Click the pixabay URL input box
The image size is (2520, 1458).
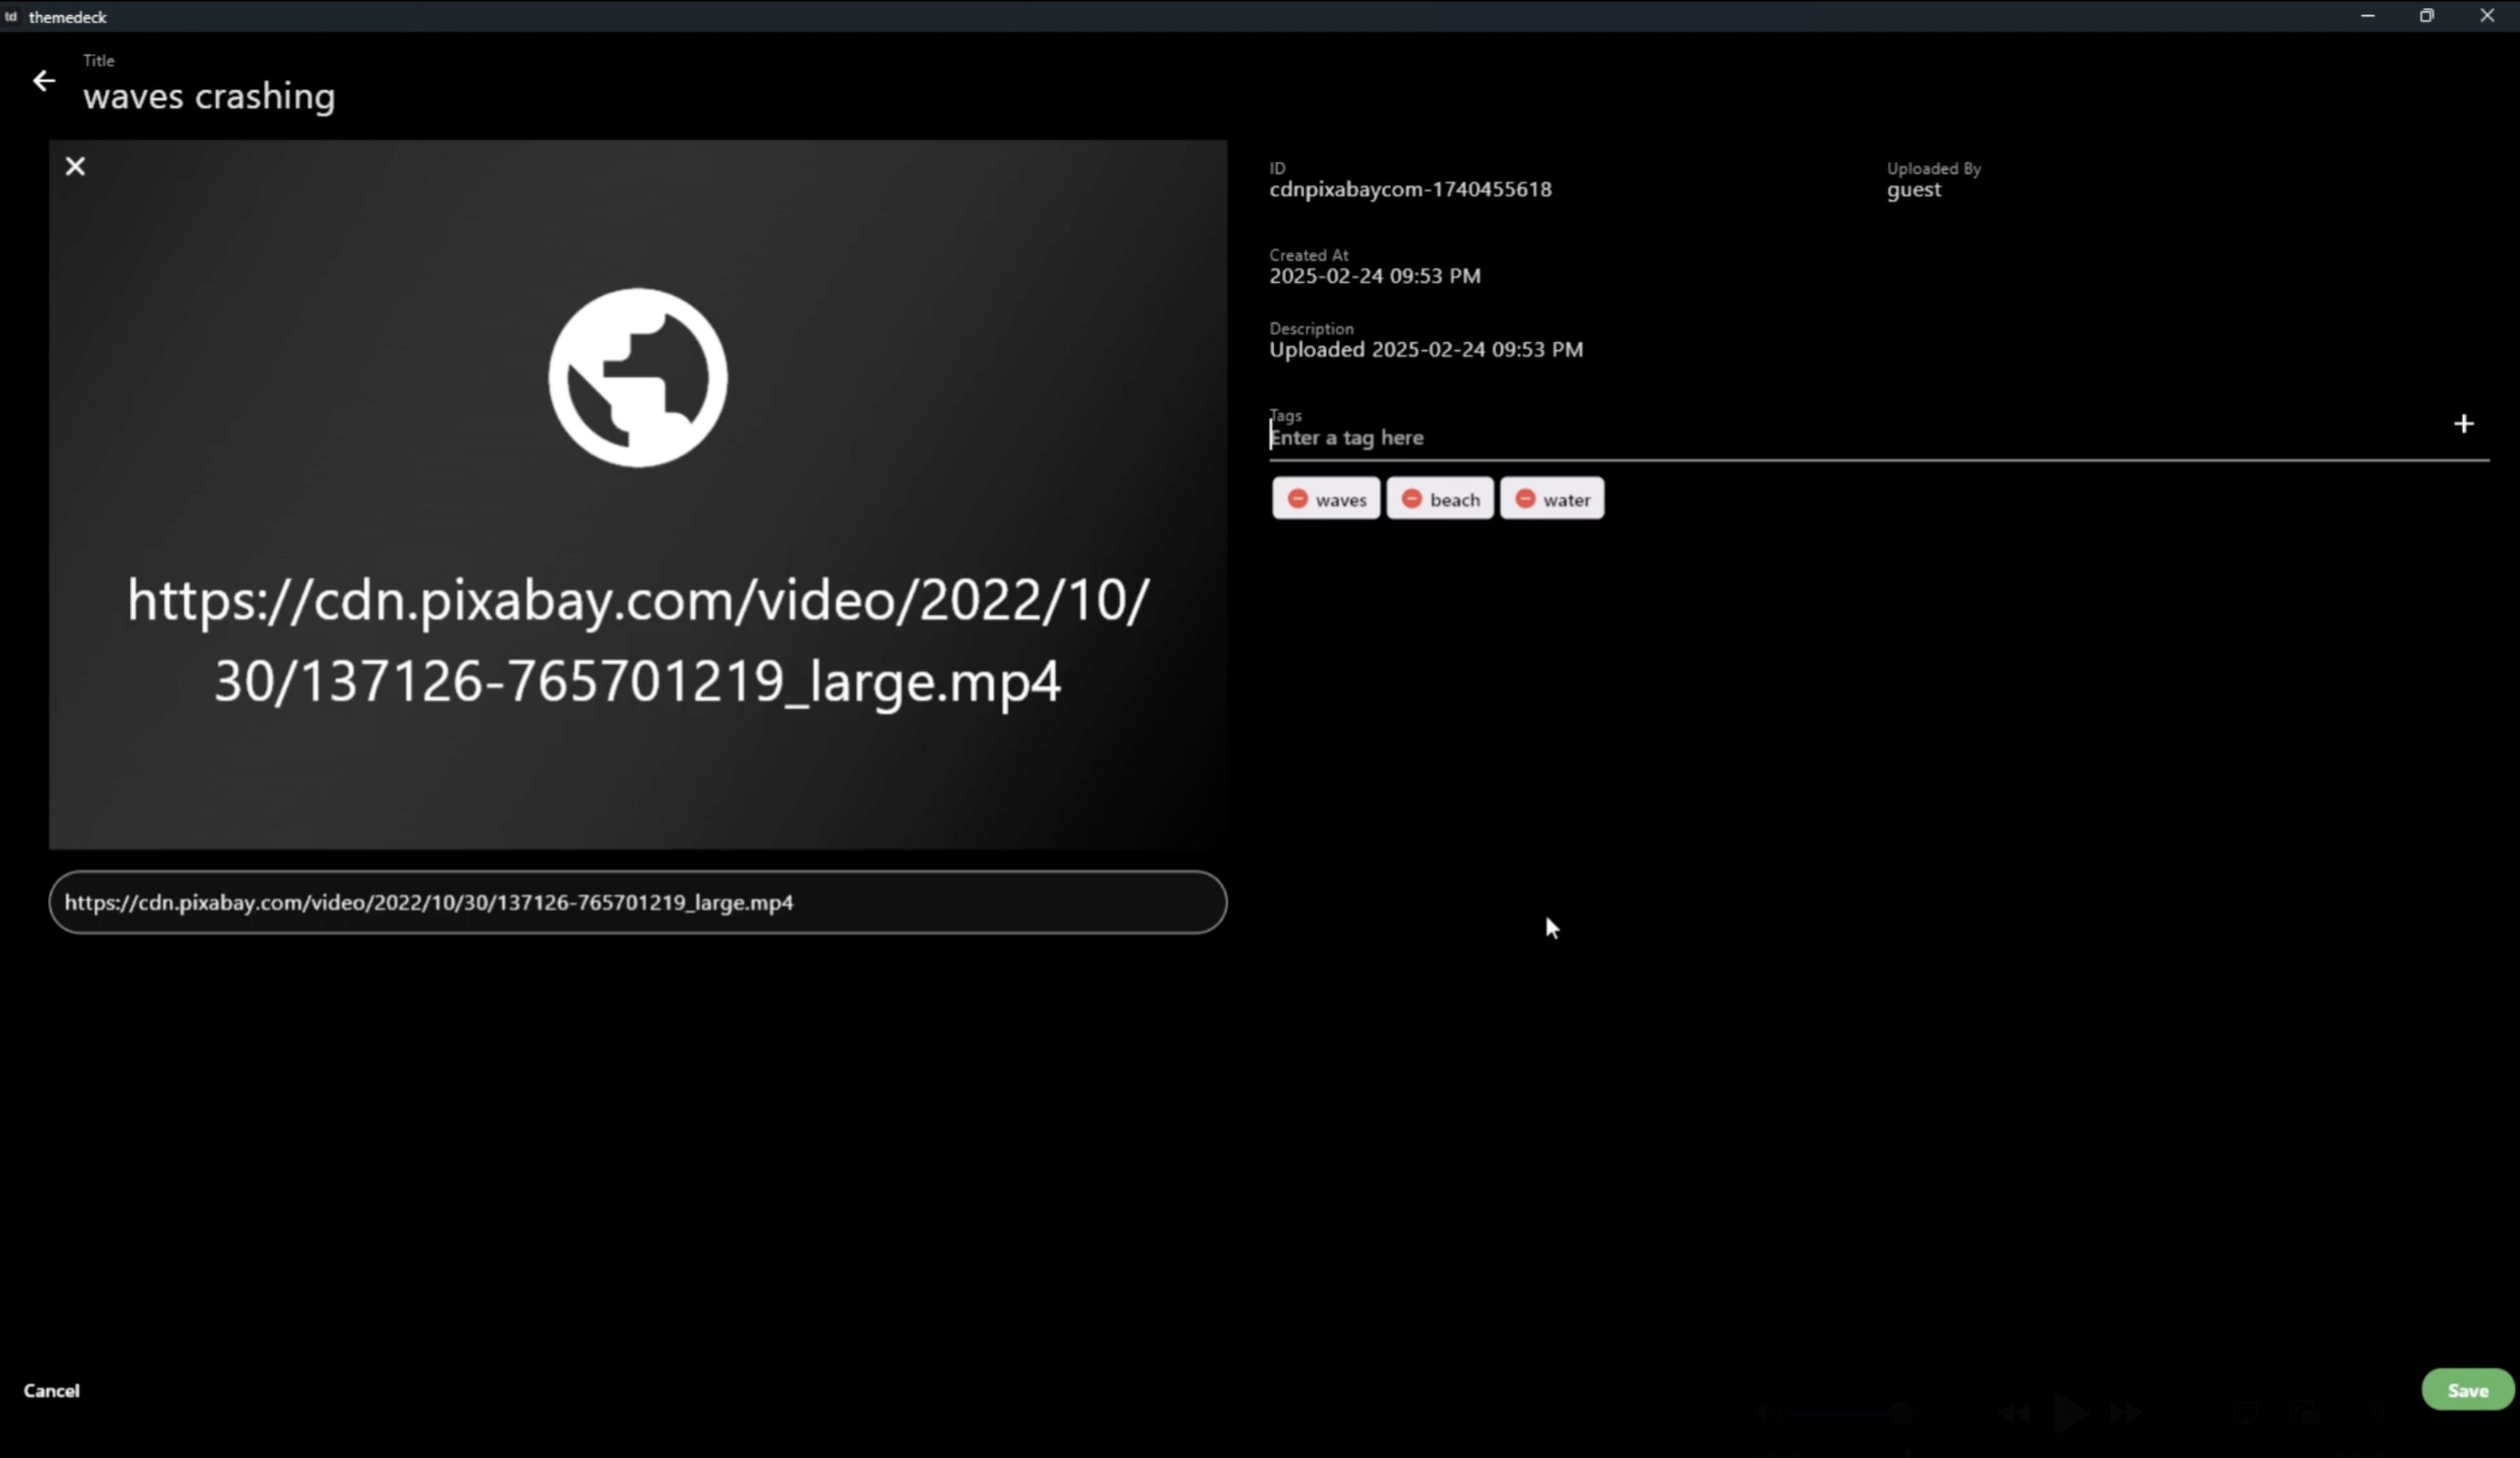pyautogui.click(x=637, y=902)
